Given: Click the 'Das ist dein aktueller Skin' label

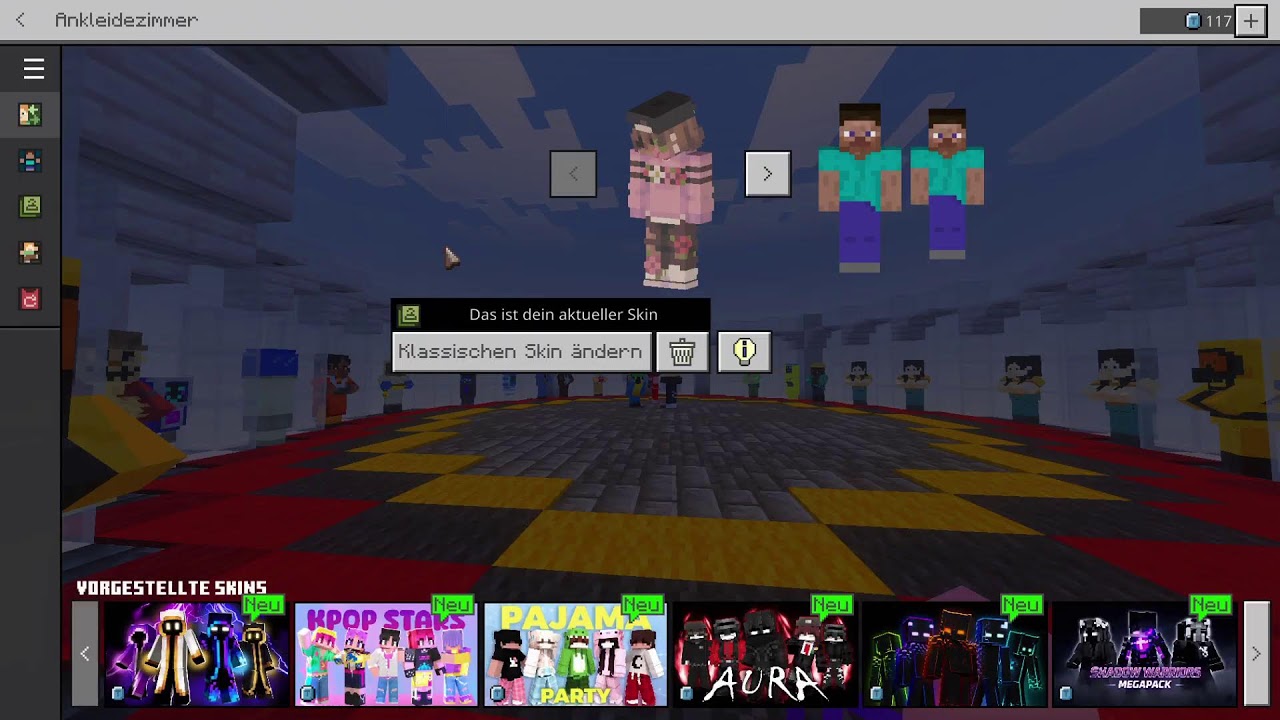Looking at the screenshot, I should coord(563,315).
